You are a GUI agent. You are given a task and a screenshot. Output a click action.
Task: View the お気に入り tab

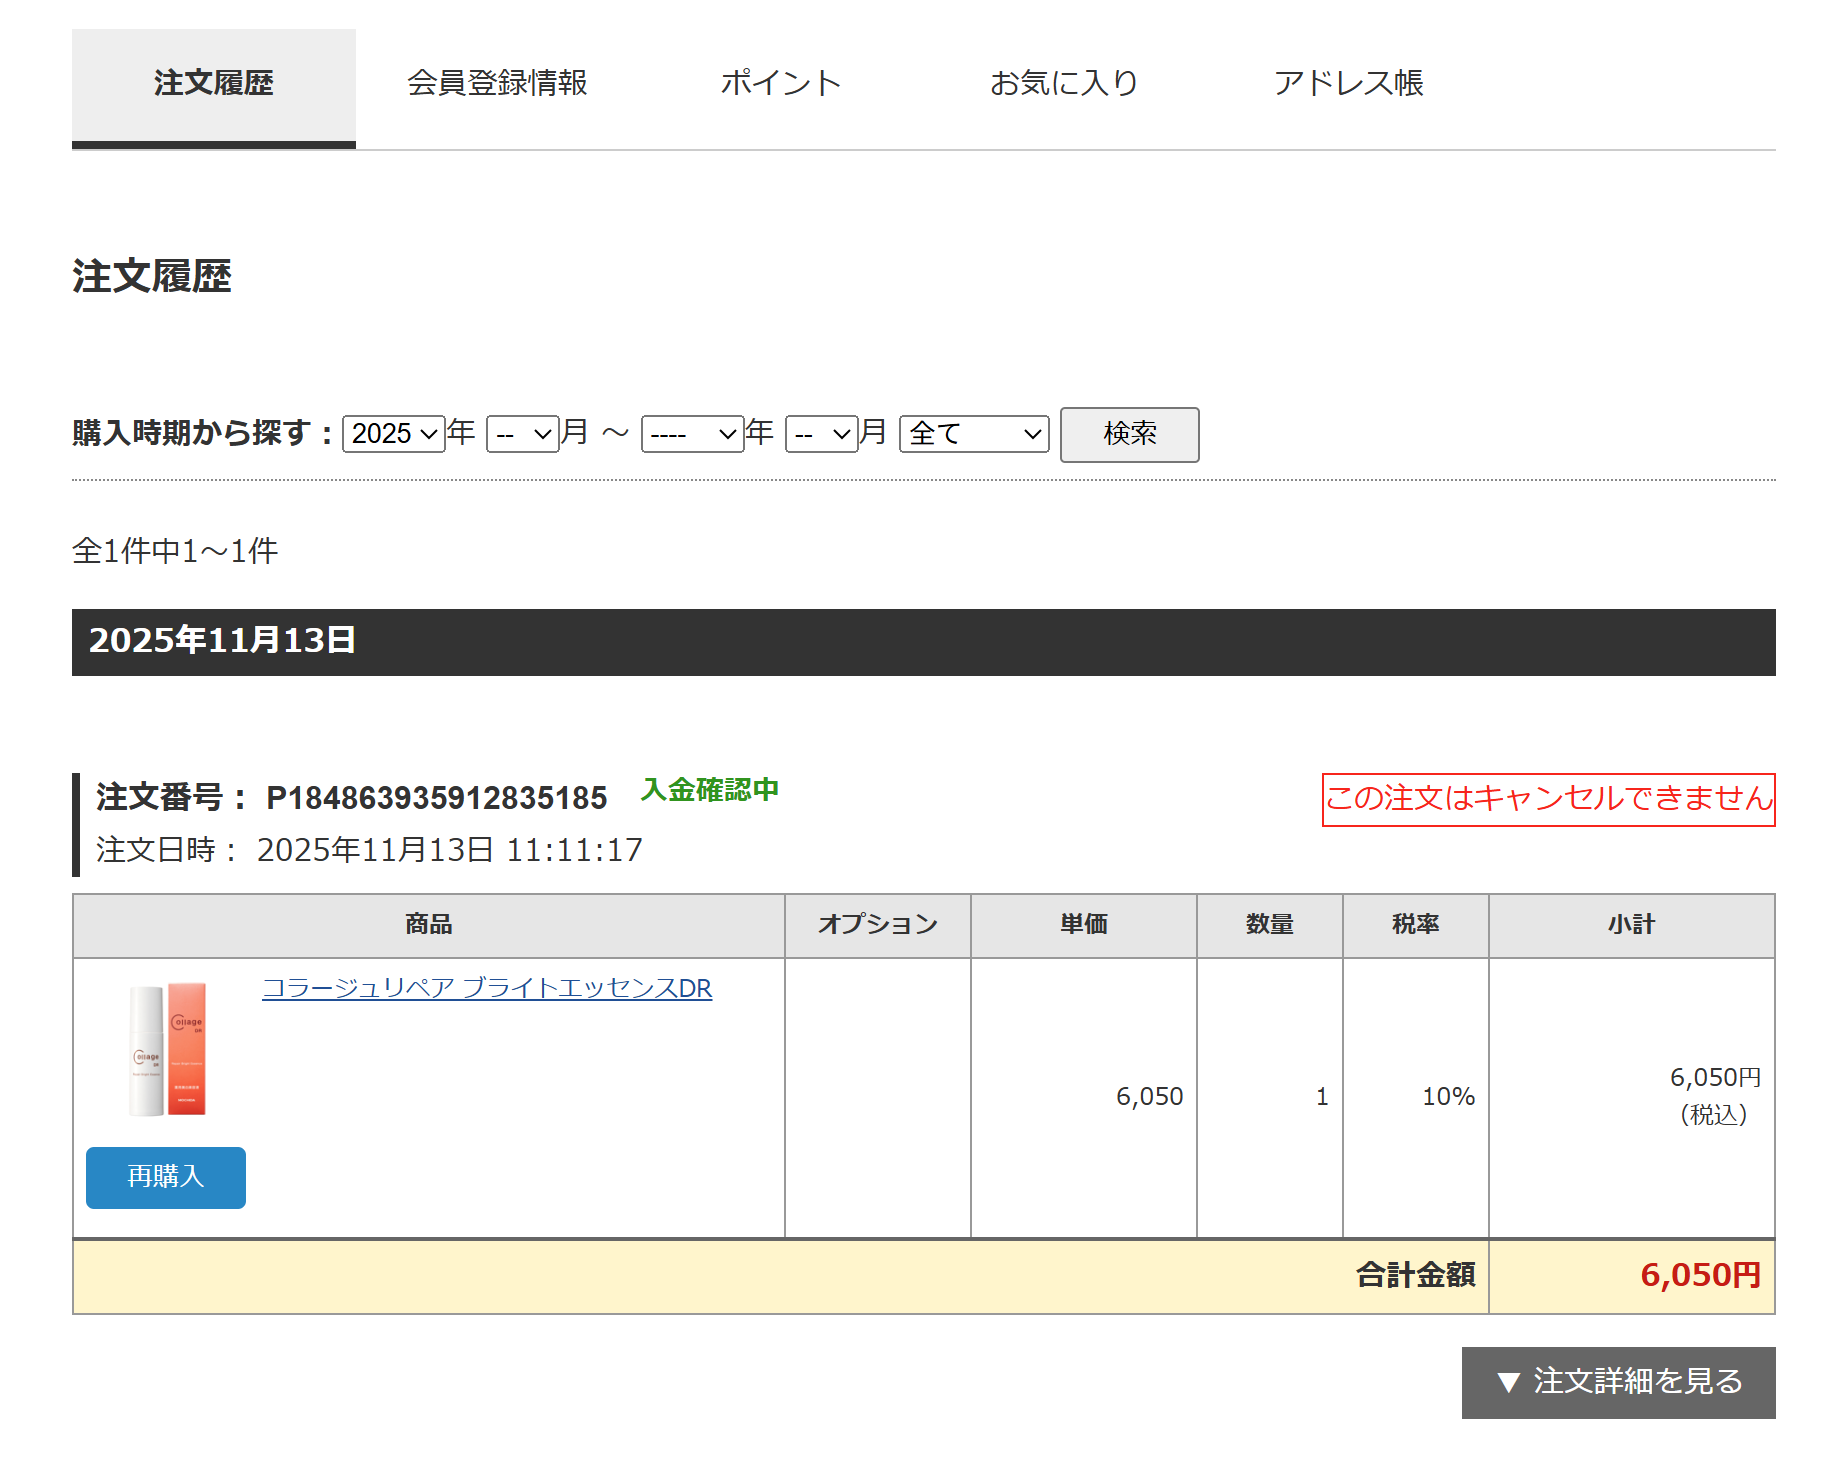pyautogui.click(x=1063, y=84)
